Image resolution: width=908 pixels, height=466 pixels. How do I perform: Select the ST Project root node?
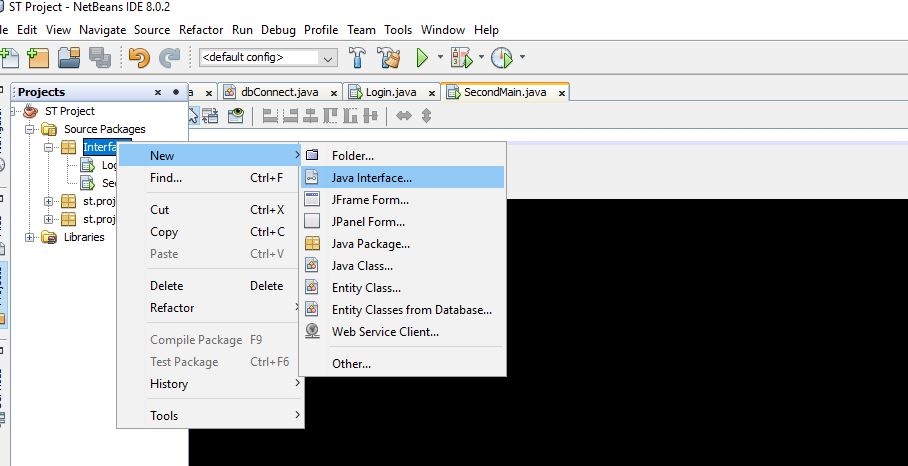(x=69, y=111)
